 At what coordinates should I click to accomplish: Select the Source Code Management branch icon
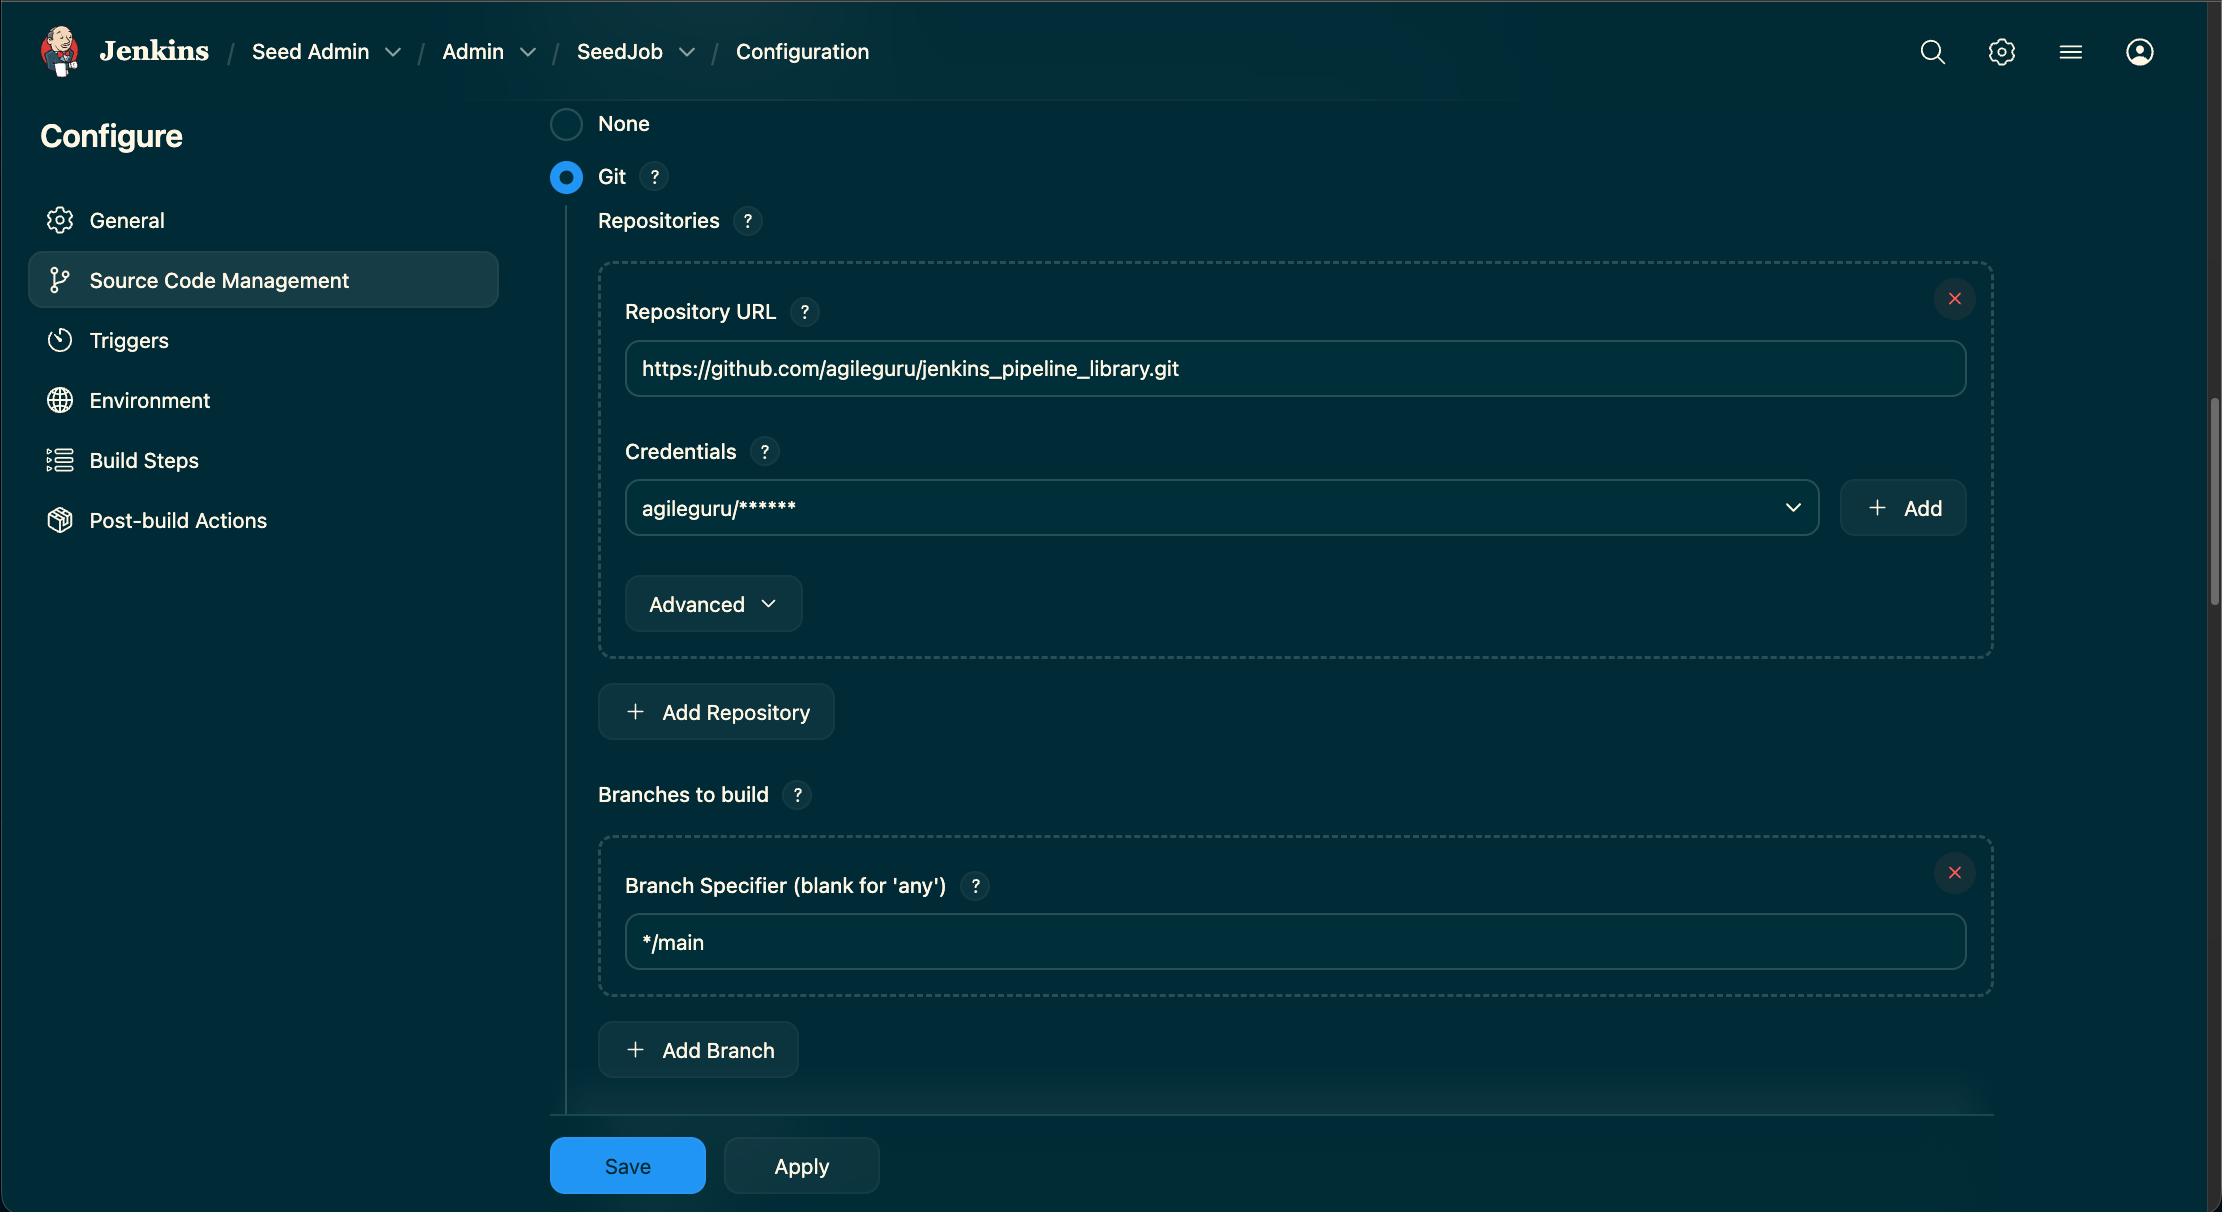[x=60, y=280]
